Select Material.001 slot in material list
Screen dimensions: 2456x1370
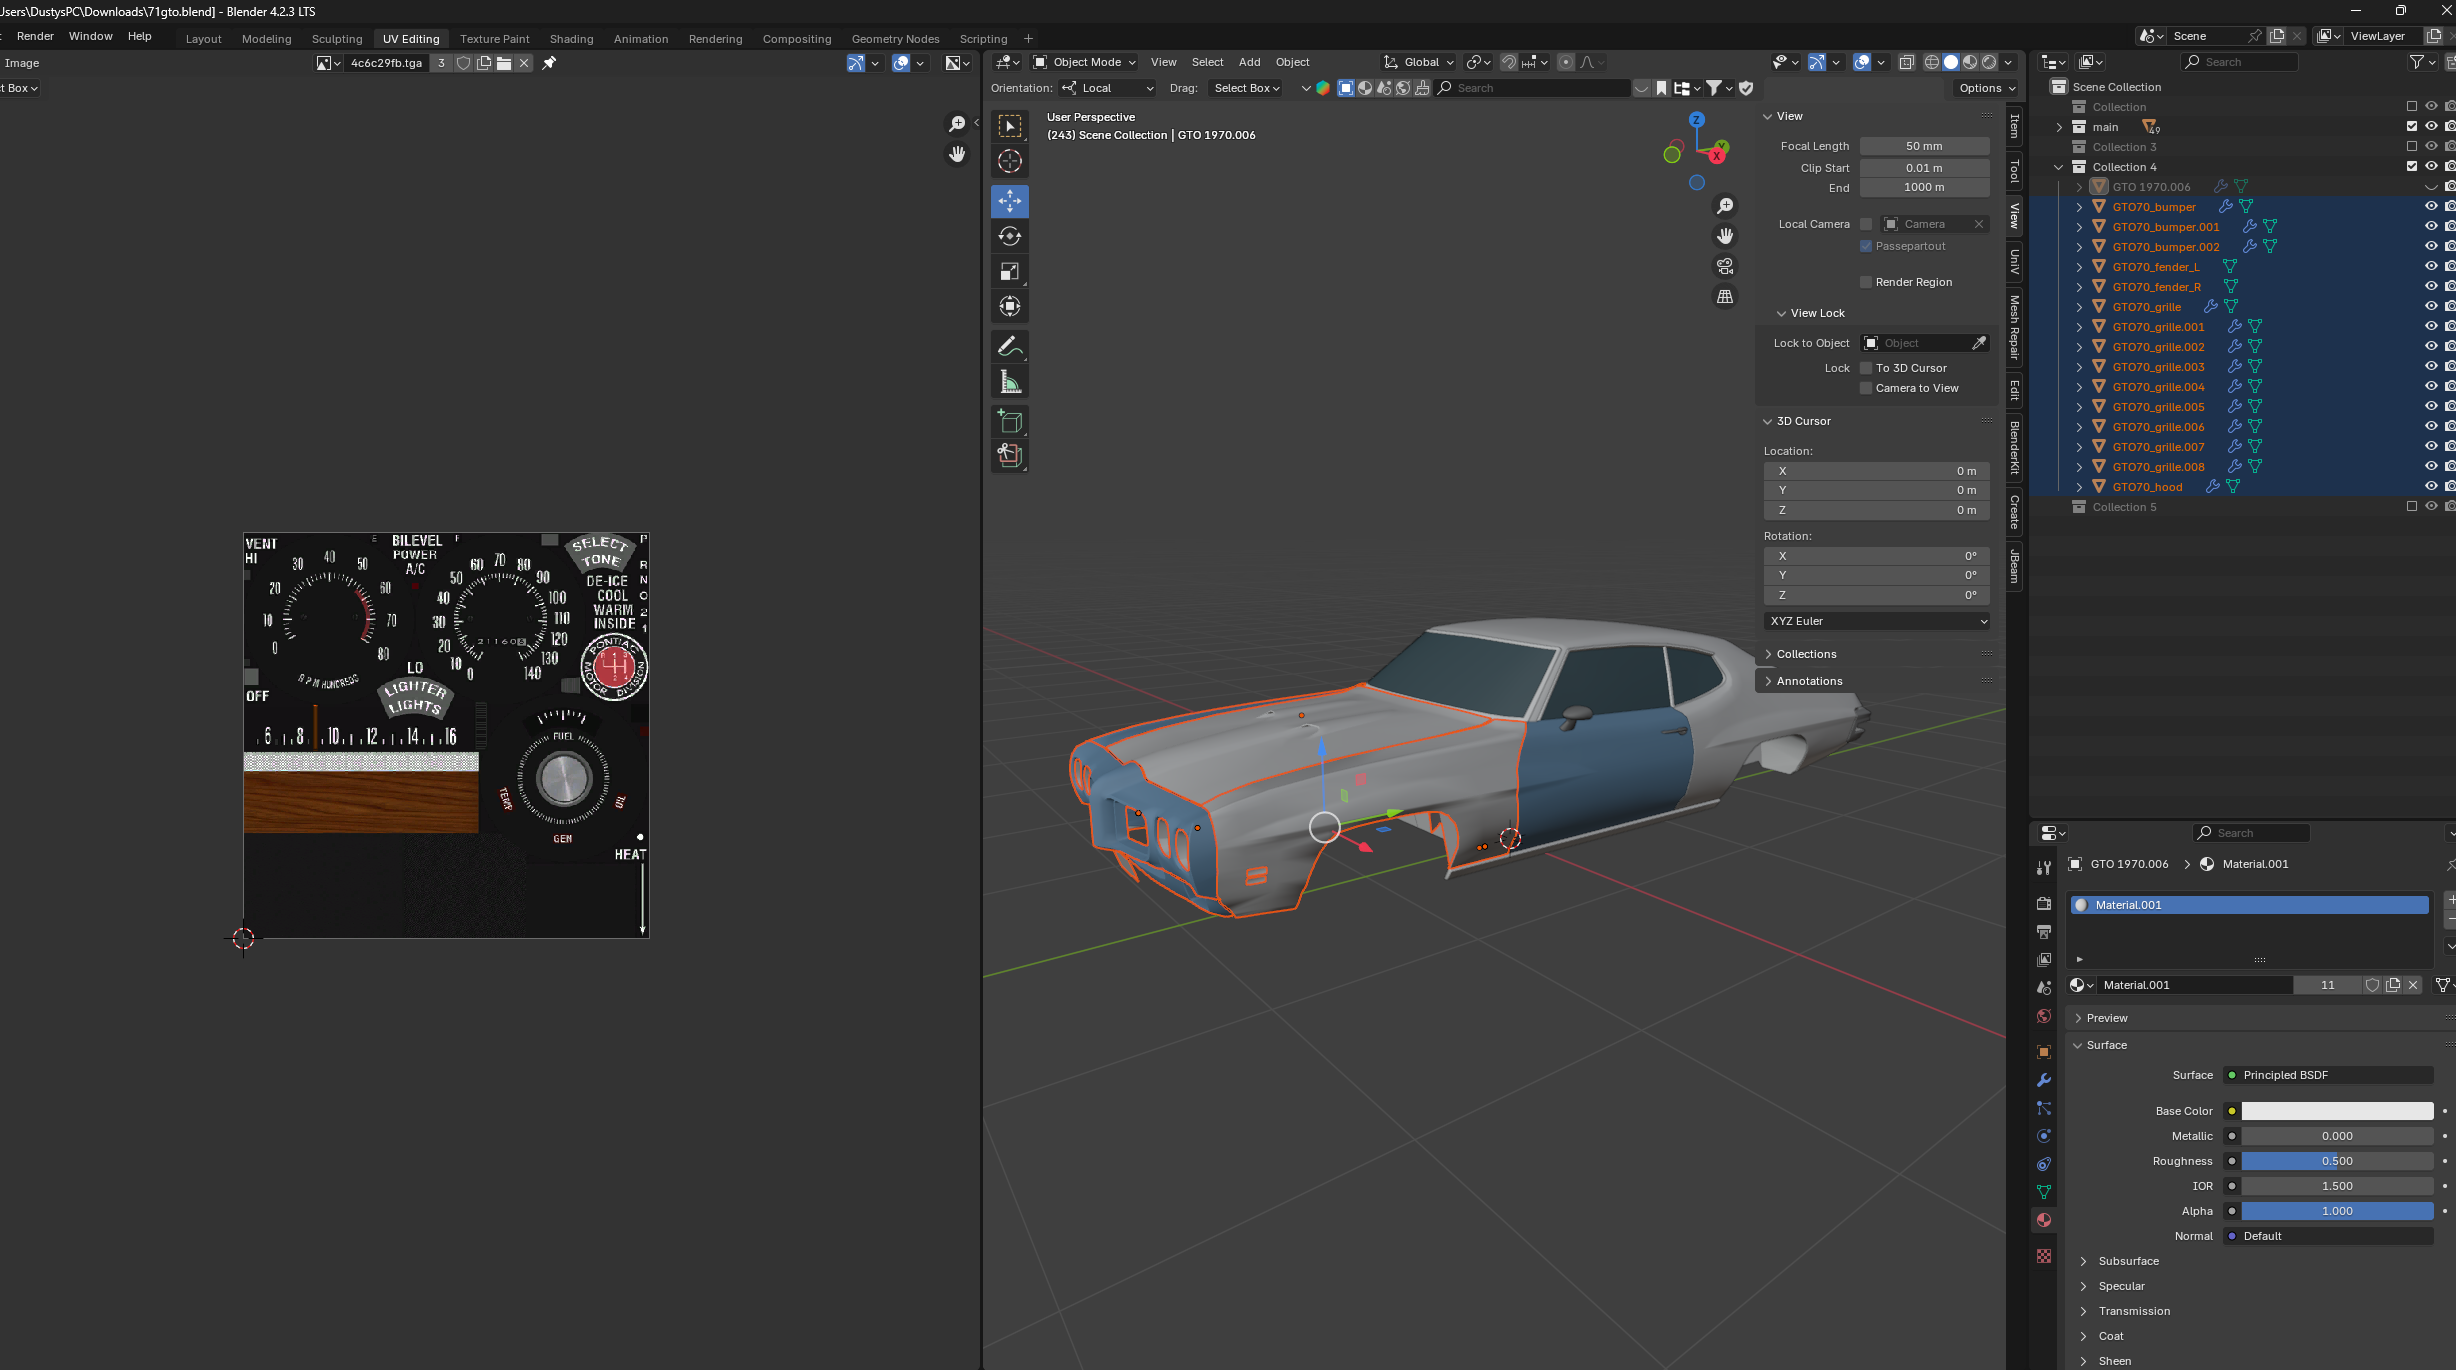pyautogui.click(x=2250, y=905)
